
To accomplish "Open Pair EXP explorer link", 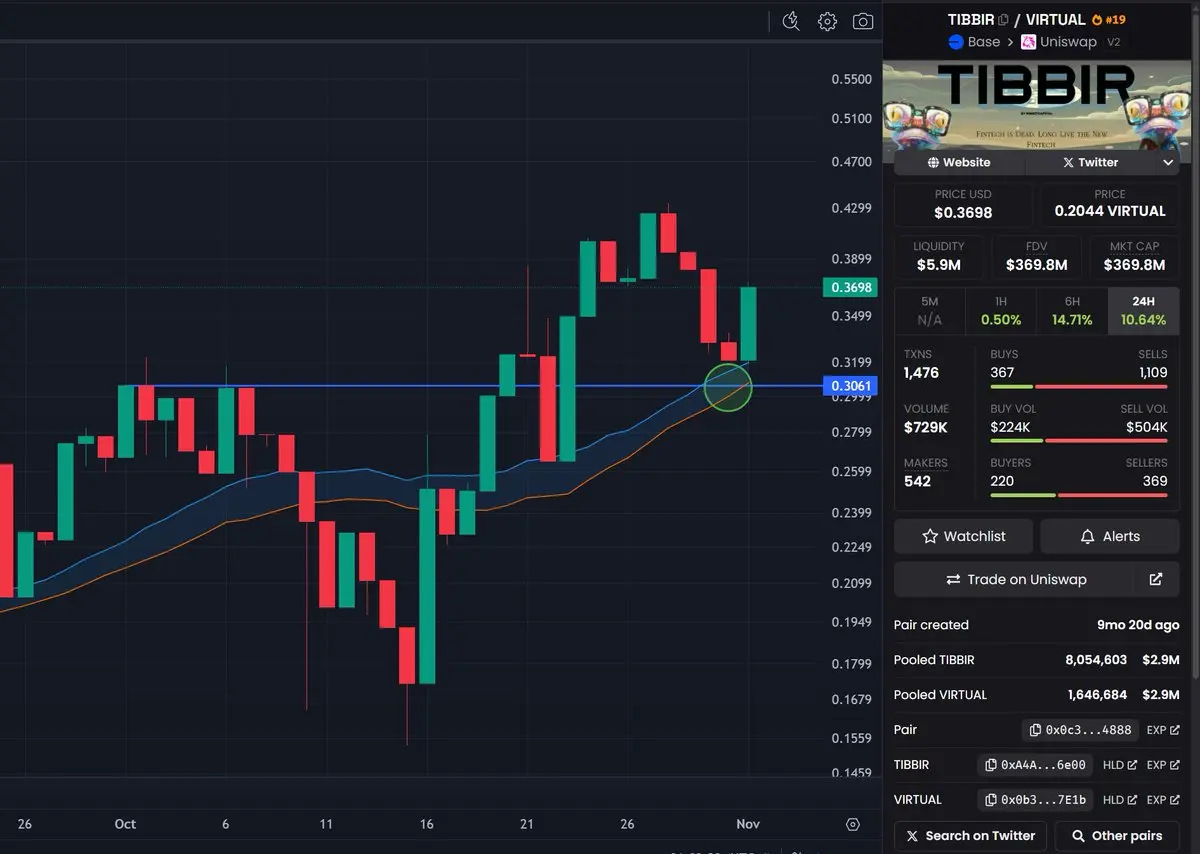I will click(1163, 730).
